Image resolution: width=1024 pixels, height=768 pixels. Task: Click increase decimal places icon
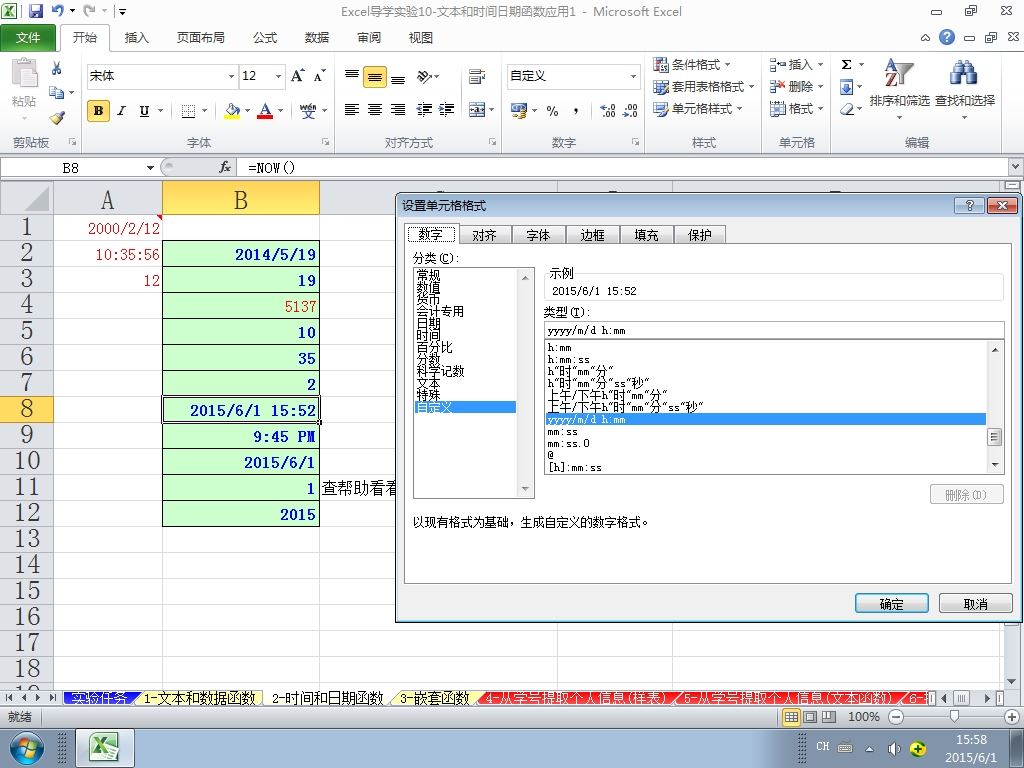607,110
